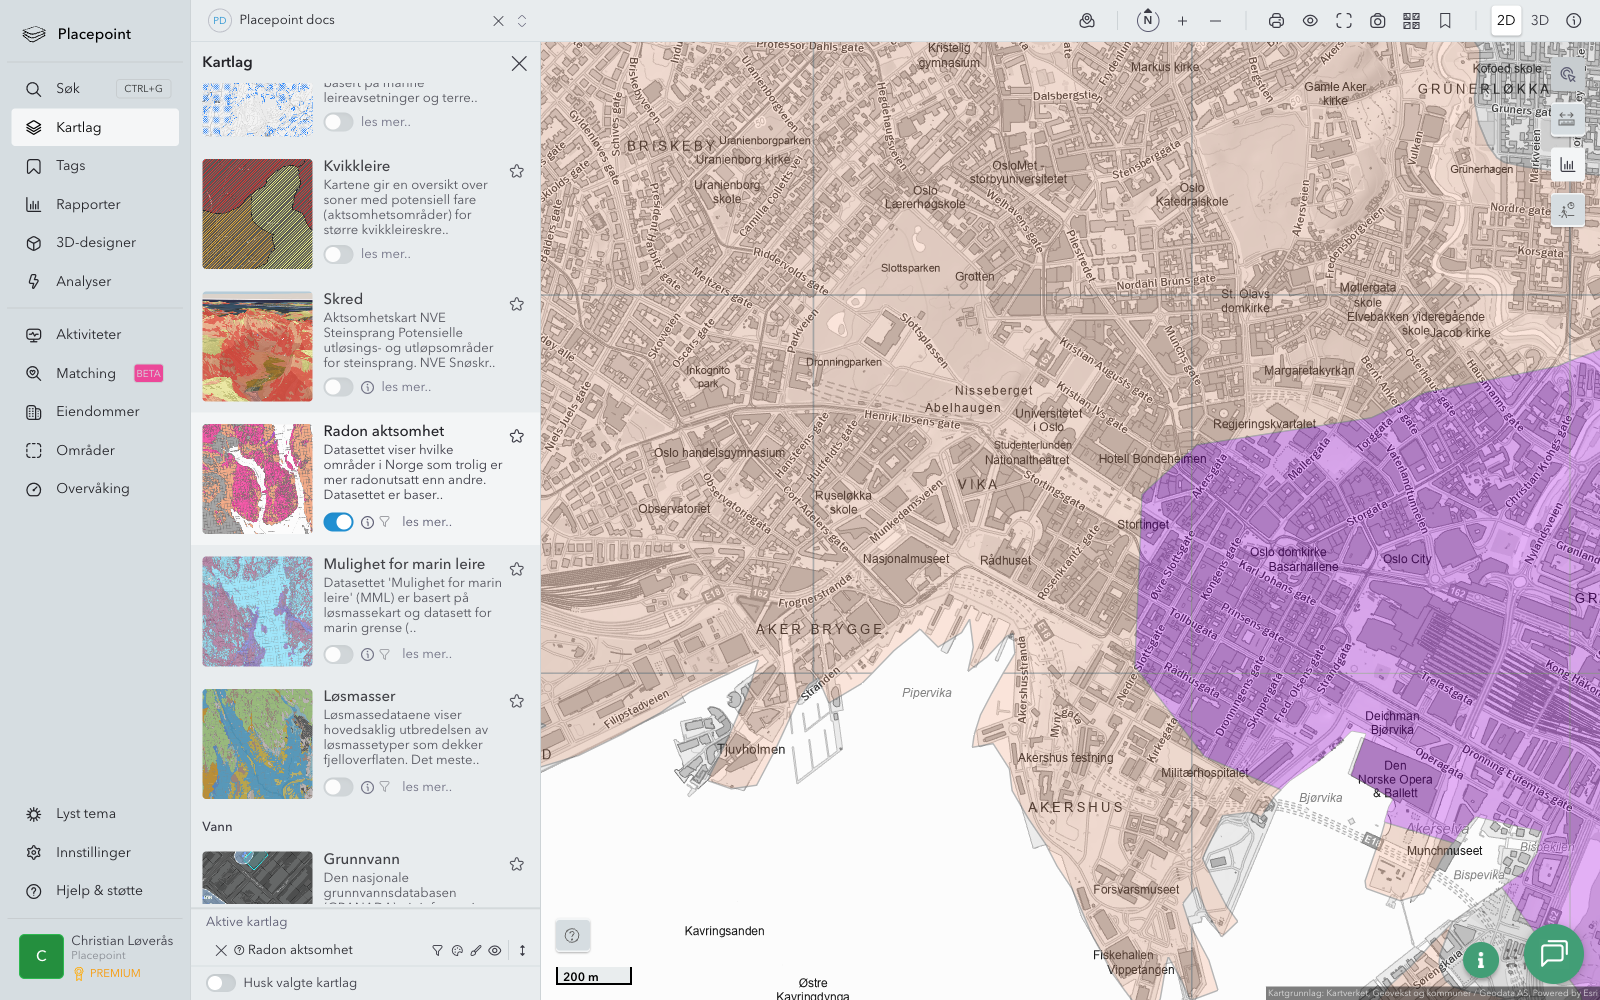Toggle Husk valgte kartlag switch
The image size is (1600, 1000).
(221, 983)
